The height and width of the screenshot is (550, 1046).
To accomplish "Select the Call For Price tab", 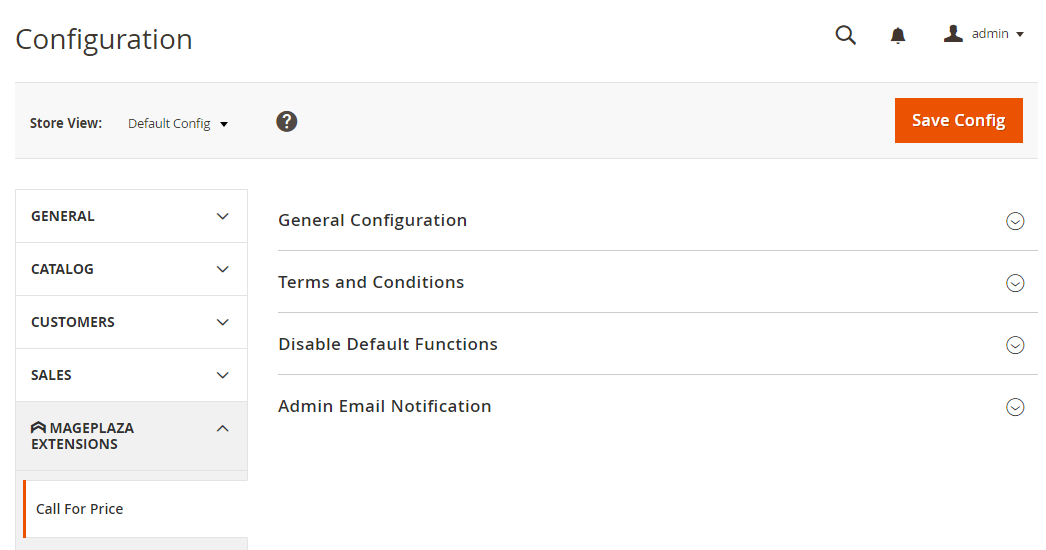I will click(x=80, y=509).
